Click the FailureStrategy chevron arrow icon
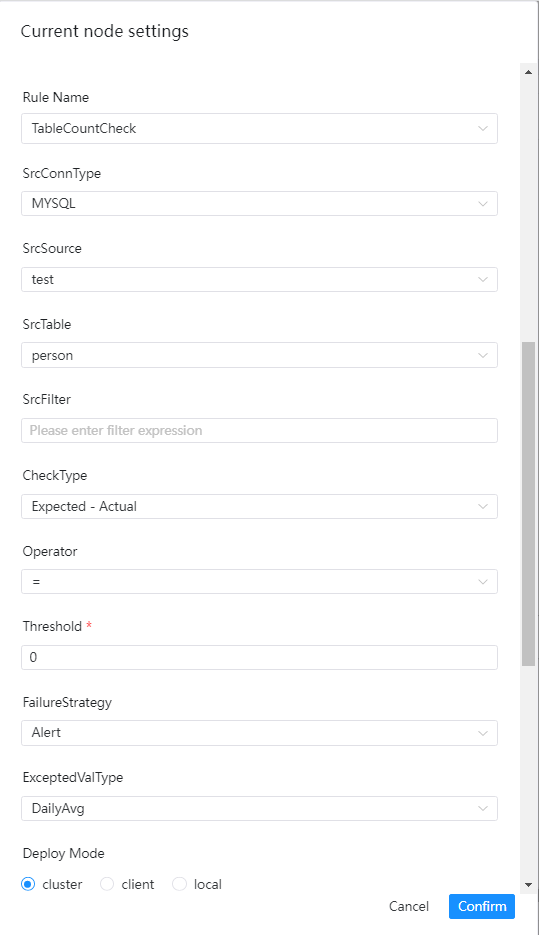The image size is (539, 935). coord(483,733)
